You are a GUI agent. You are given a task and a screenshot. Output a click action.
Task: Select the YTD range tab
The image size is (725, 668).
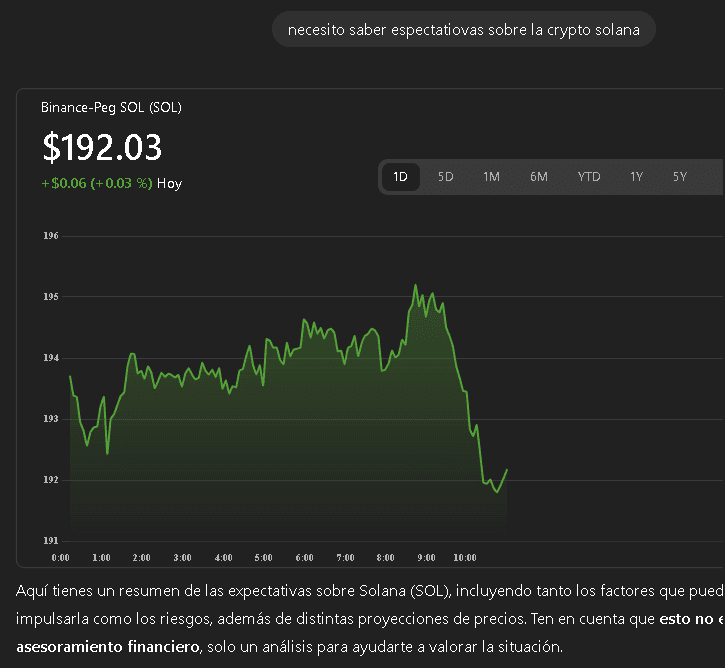(x=589, y=177)
